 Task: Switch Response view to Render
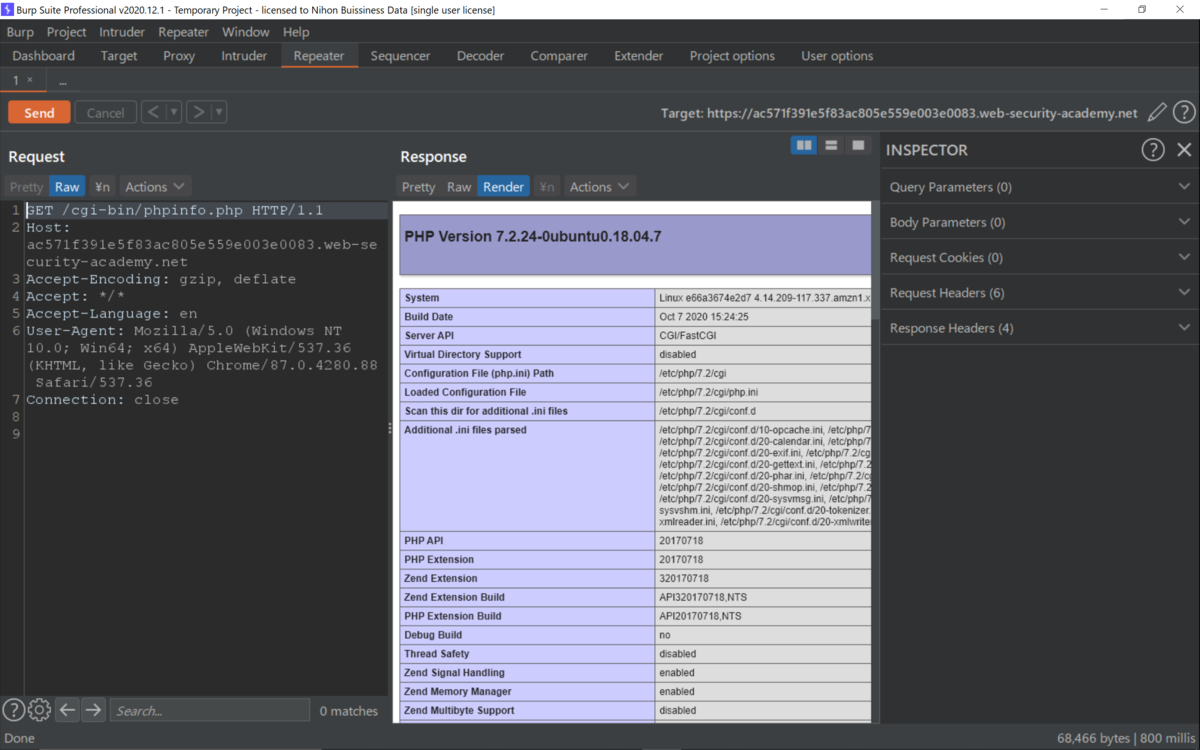click(503, 187)
